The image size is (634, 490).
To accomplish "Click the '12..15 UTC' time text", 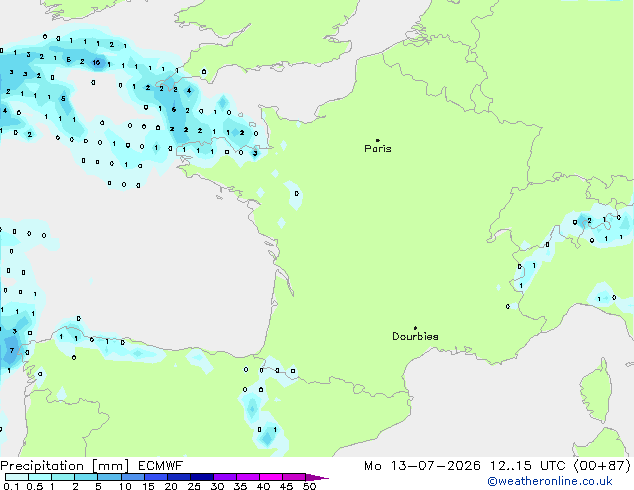I will click(527, 466).
